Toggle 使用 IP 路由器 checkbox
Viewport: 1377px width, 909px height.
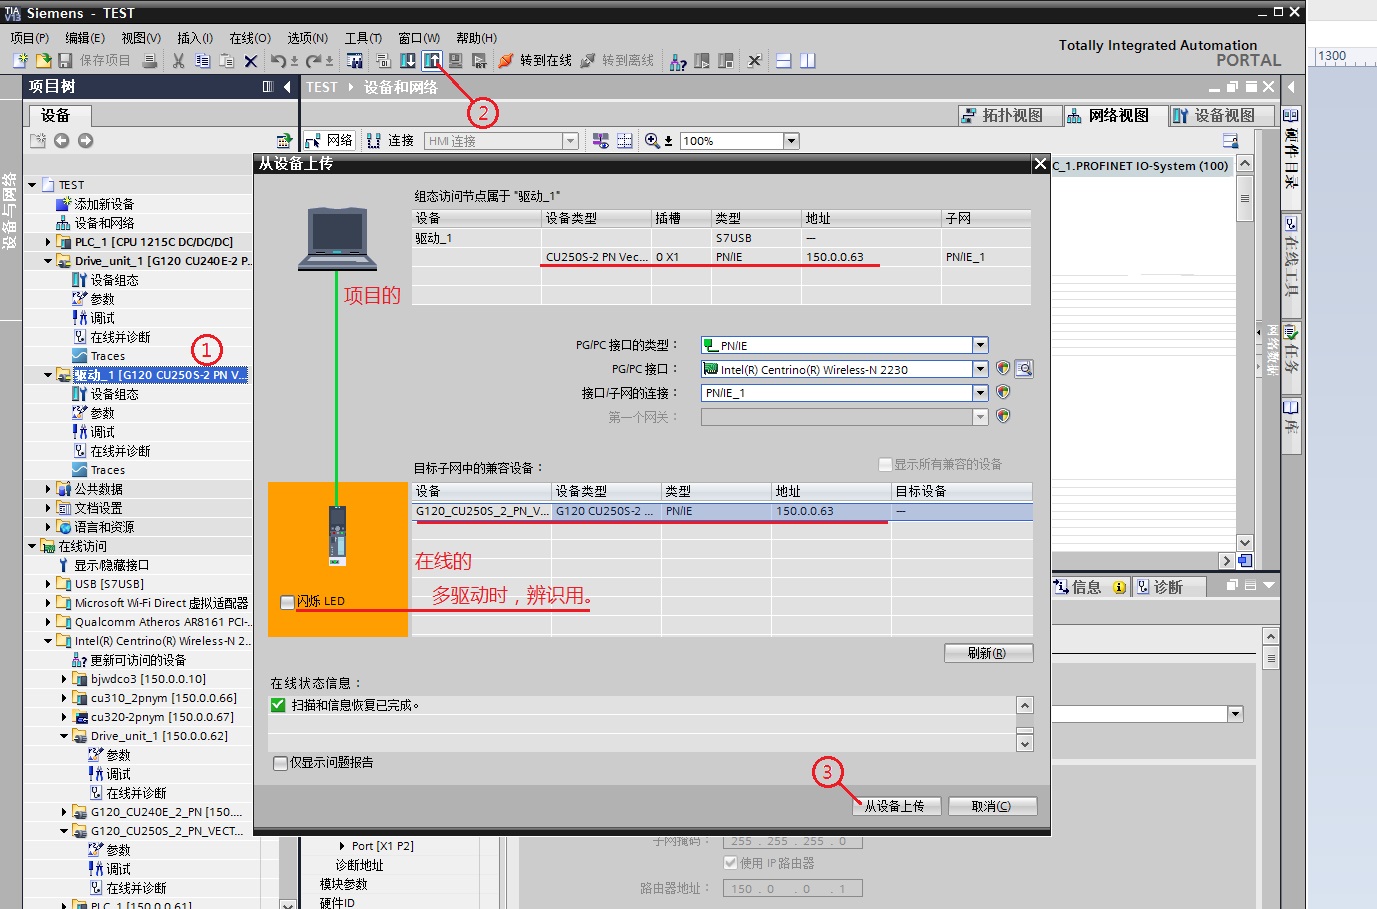[x=730, y=863]
